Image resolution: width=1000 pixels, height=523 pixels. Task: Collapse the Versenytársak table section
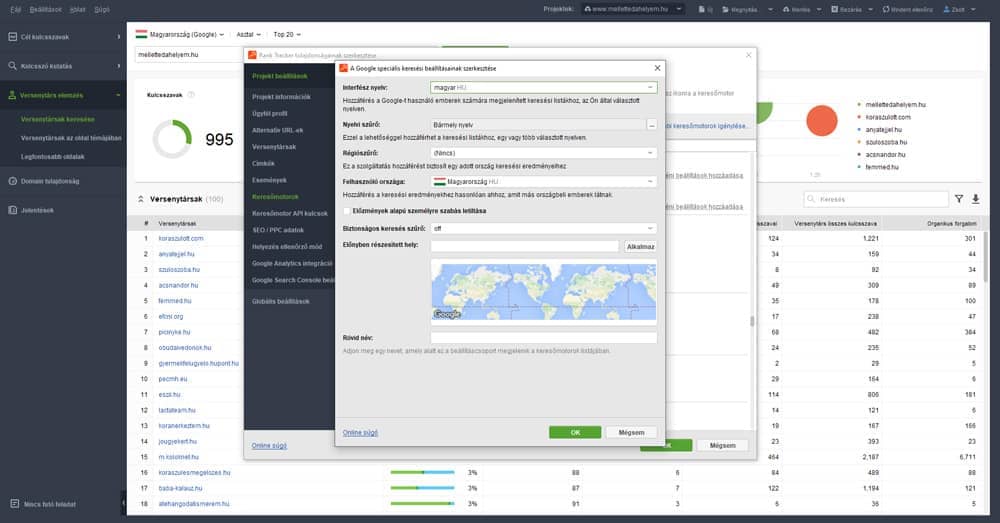point(140,199)
